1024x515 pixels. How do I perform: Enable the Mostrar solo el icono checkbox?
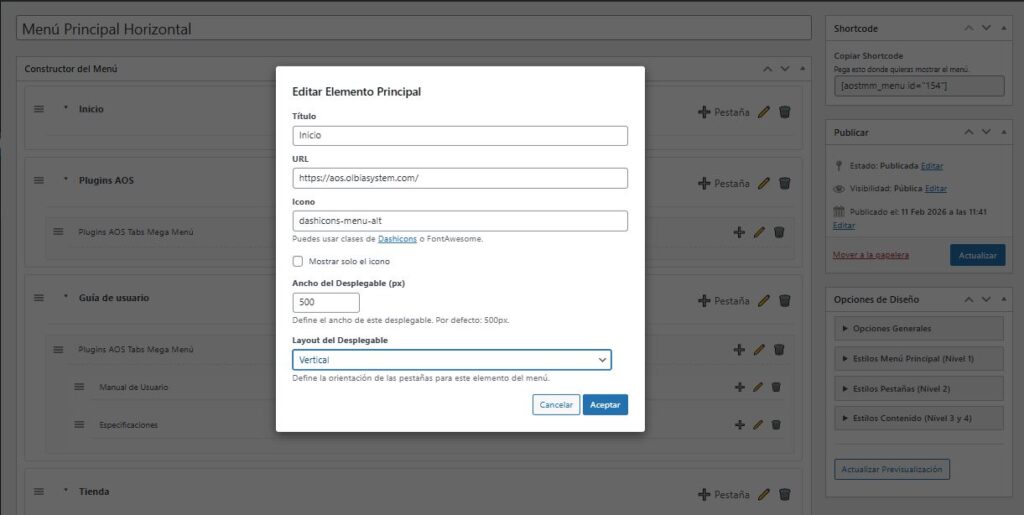(298, 261)
